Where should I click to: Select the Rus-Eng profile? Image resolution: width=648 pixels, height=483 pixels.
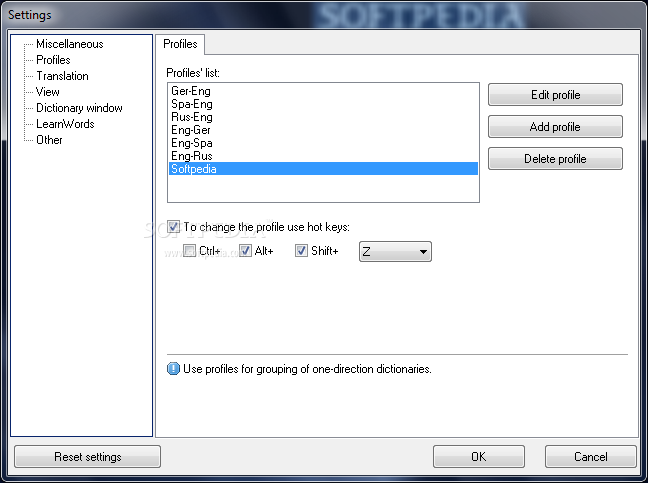323,117
